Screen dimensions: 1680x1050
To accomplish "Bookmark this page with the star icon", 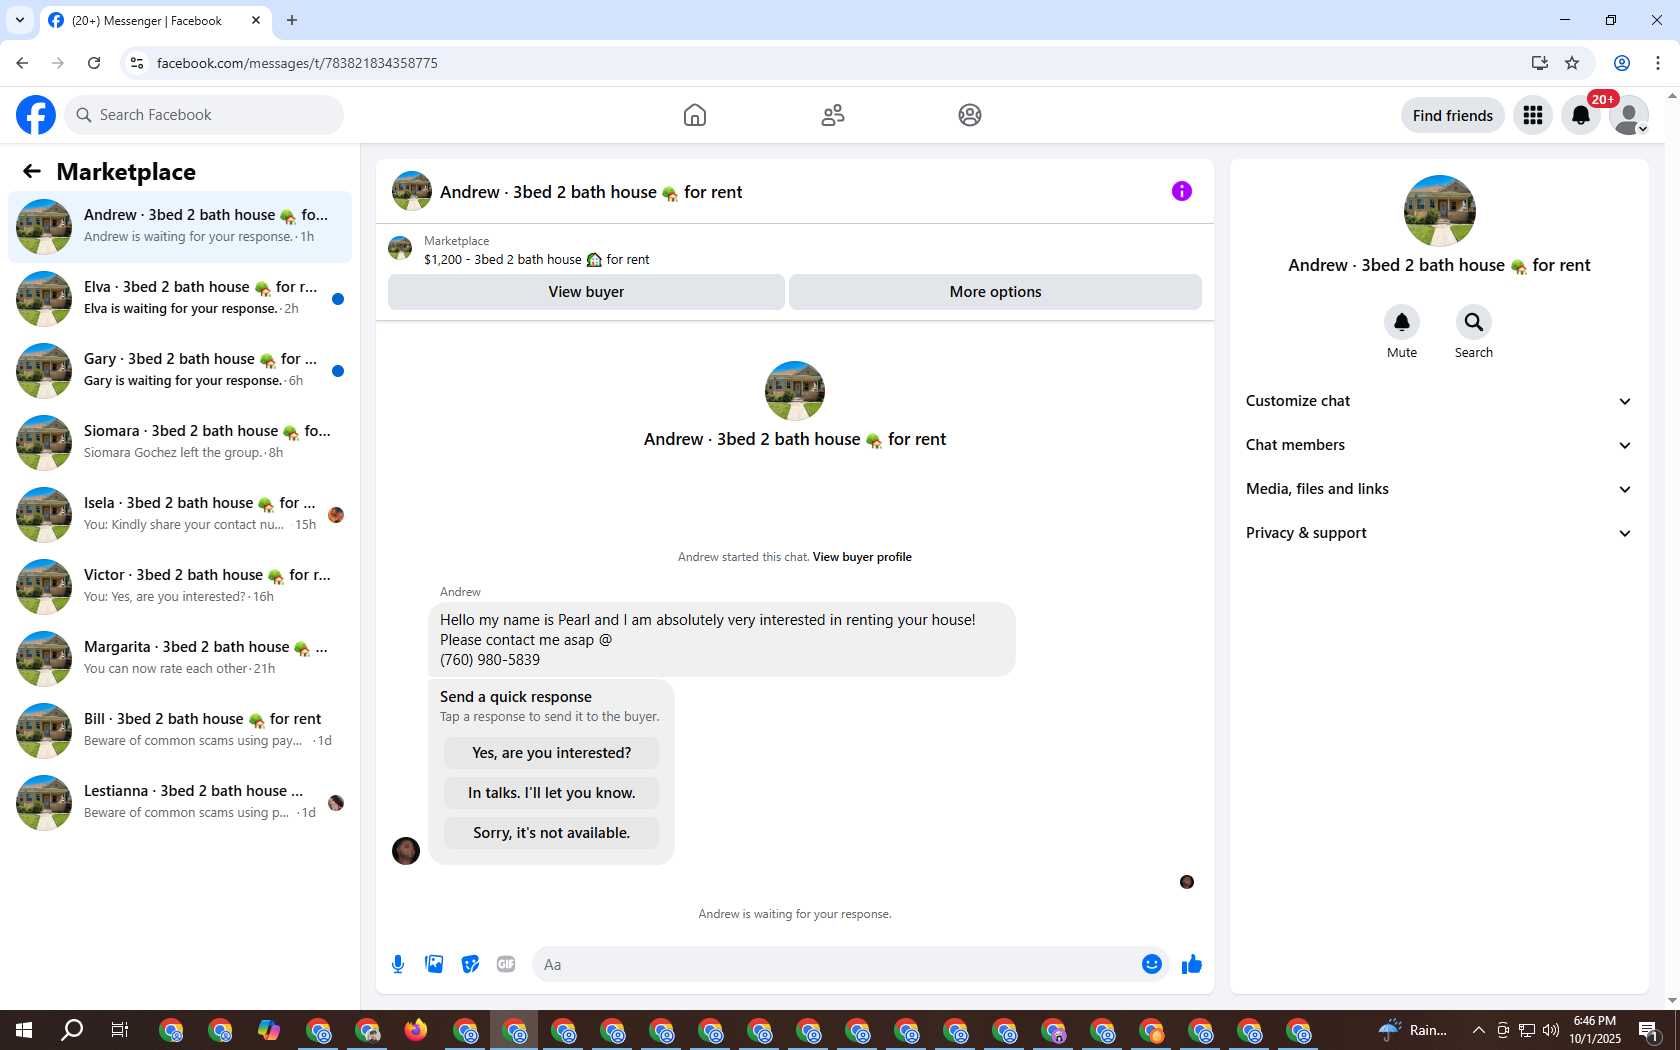I will (x=1572, y=63).
